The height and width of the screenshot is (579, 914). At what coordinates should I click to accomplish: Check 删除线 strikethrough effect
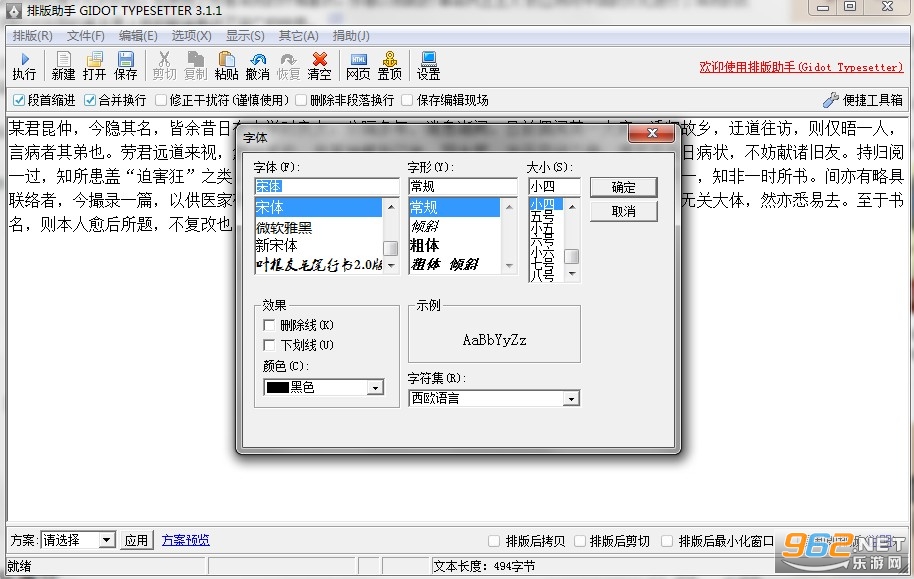click(269, 325)
